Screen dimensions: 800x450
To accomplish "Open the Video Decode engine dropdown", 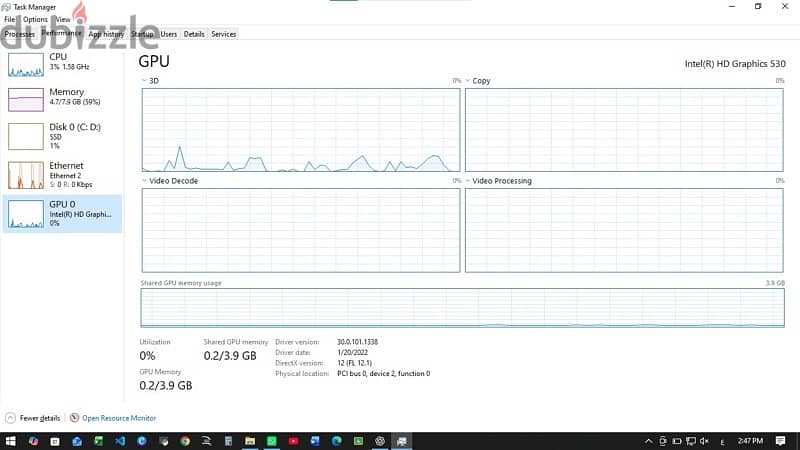I will (144, 181).
